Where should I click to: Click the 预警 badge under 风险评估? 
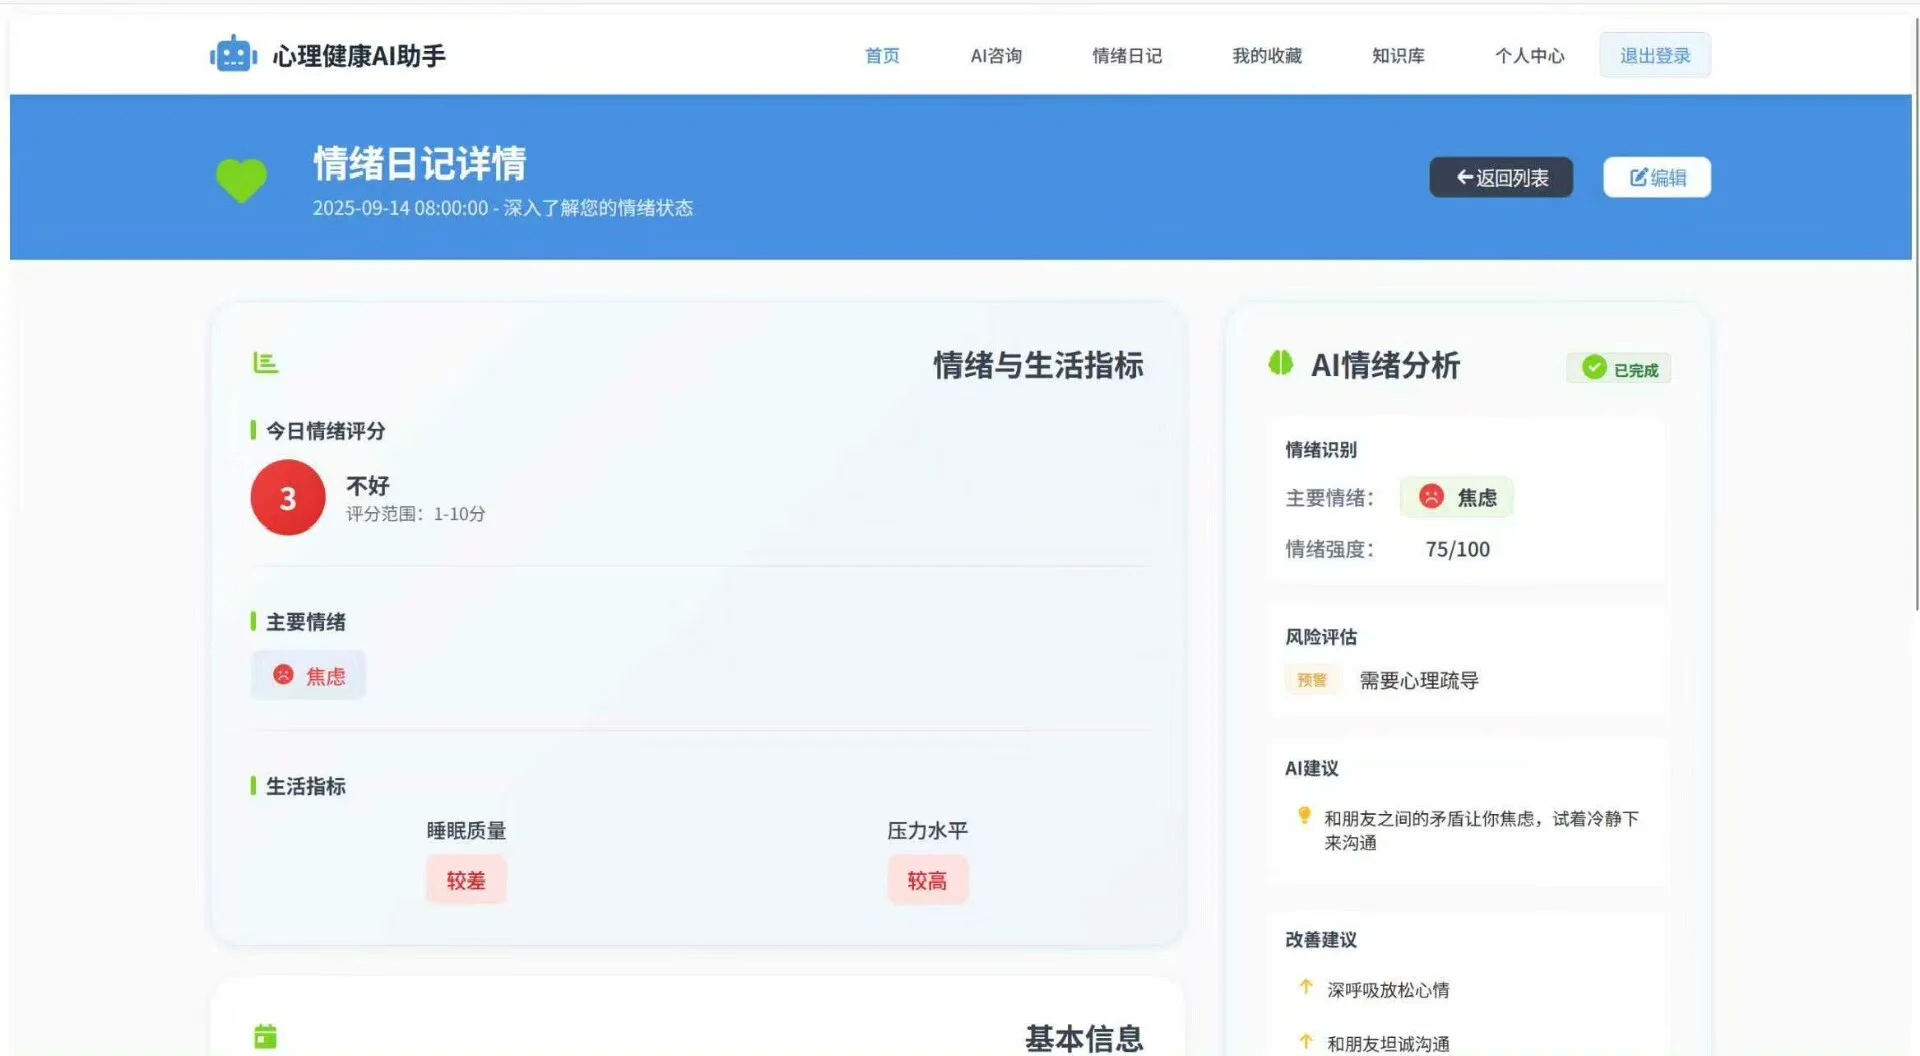[x=1312, y=679]
